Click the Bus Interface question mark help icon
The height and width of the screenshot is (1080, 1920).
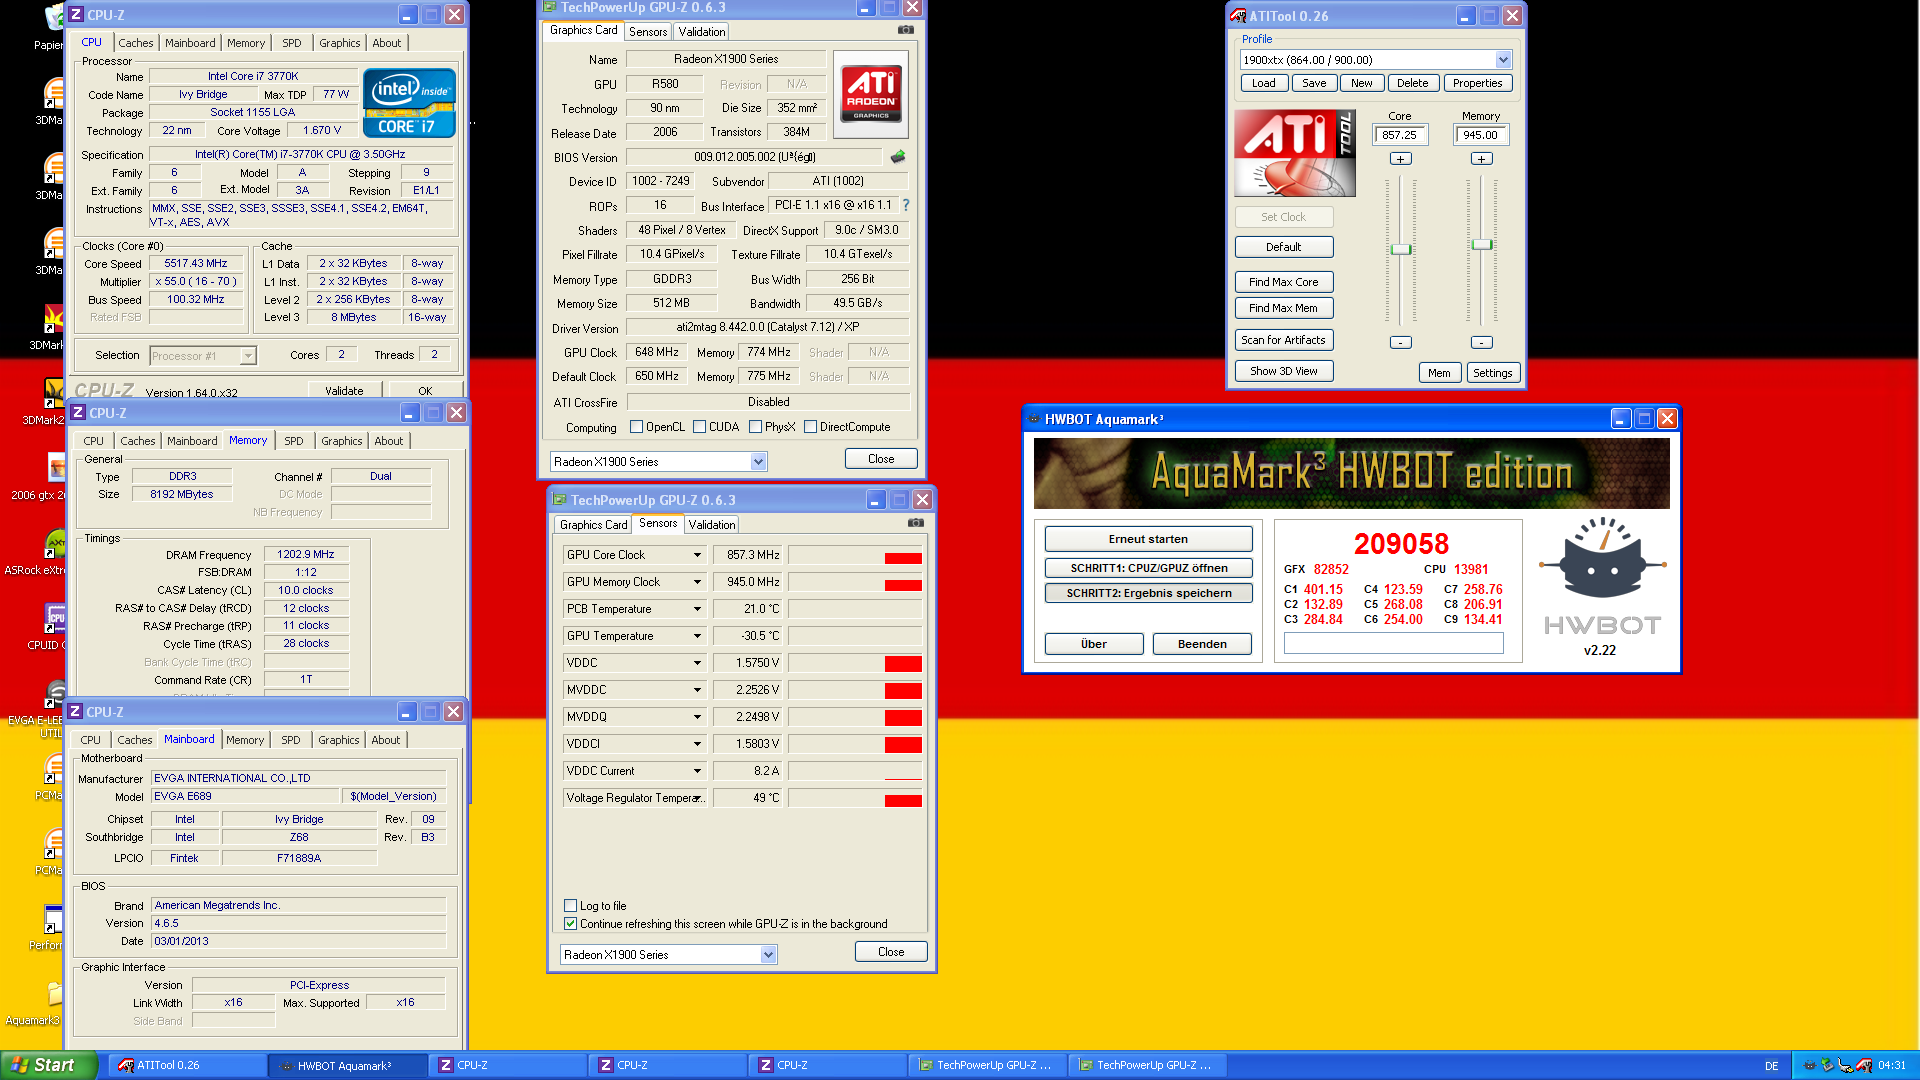(906, 205)
